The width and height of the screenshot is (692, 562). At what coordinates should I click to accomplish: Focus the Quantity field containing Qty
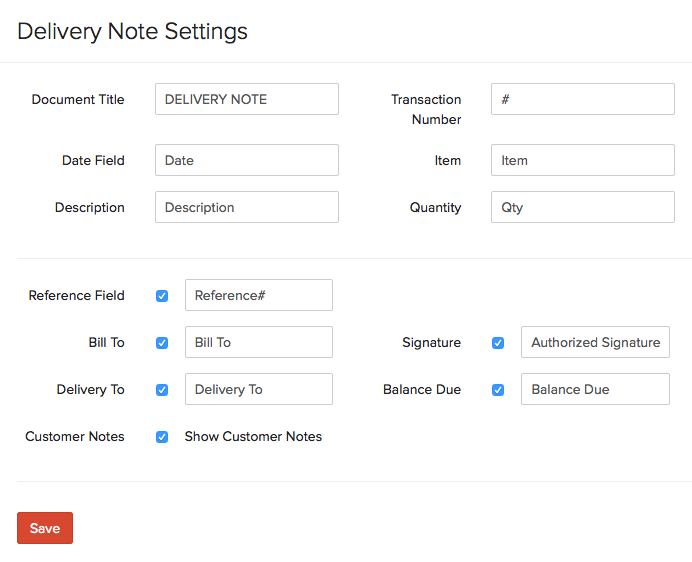click(x=582, y=207)
